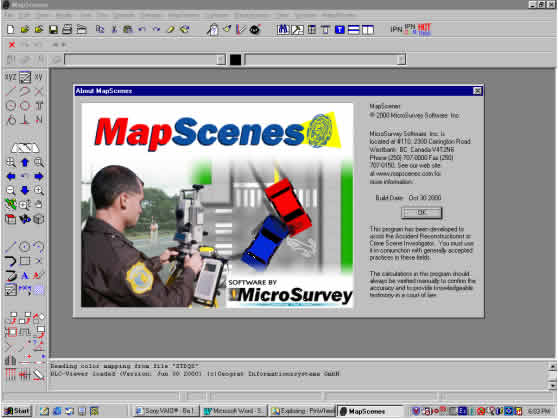This screenshot has height=419, width=558.
Task: Click the blue pan up arrow
Action: tap(25, 162)
